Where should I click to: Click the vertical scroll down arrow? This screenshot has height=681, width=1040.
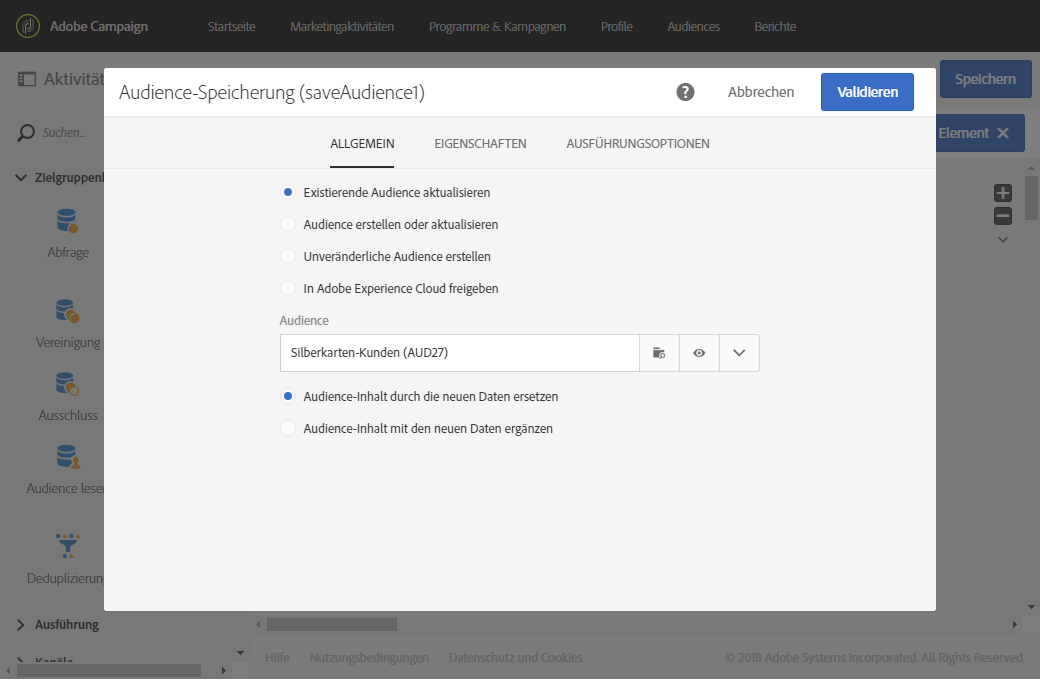pos(1031,607)
